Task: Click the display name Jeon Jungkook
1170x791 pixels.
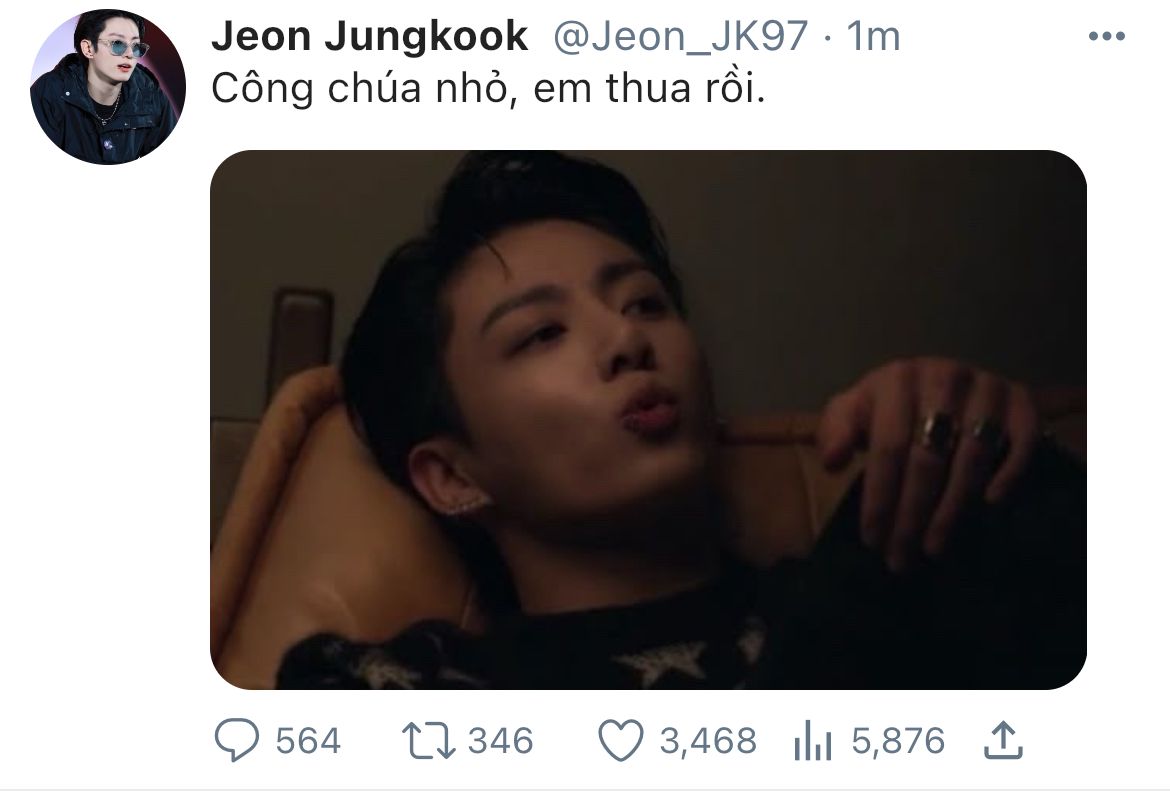Action: pos(369,36)
